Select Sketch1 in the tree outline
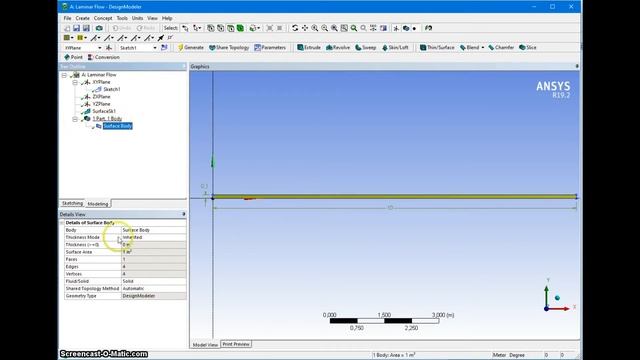 point(111,89)
